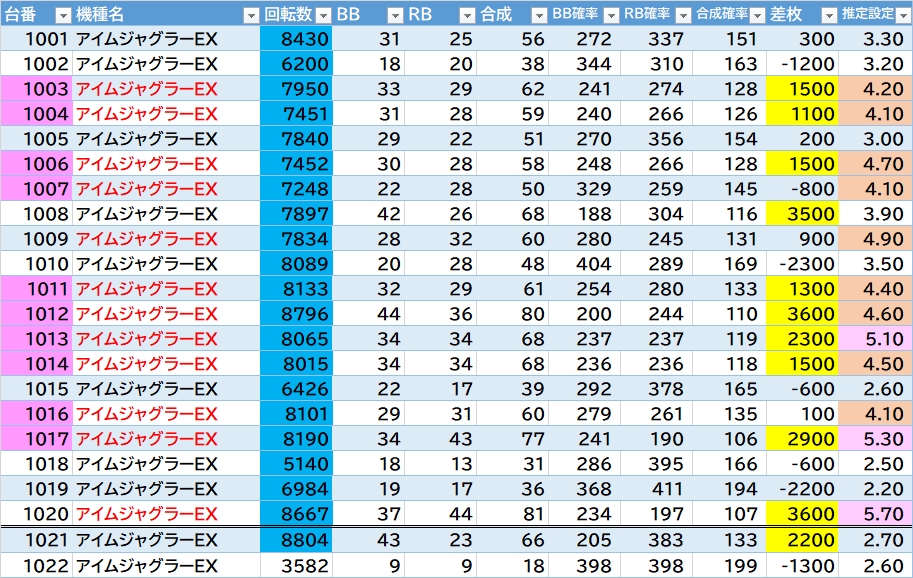Screen dimensions: 913x578
Task: Select spin count cell 8796
Action: [x=296, y=314]
